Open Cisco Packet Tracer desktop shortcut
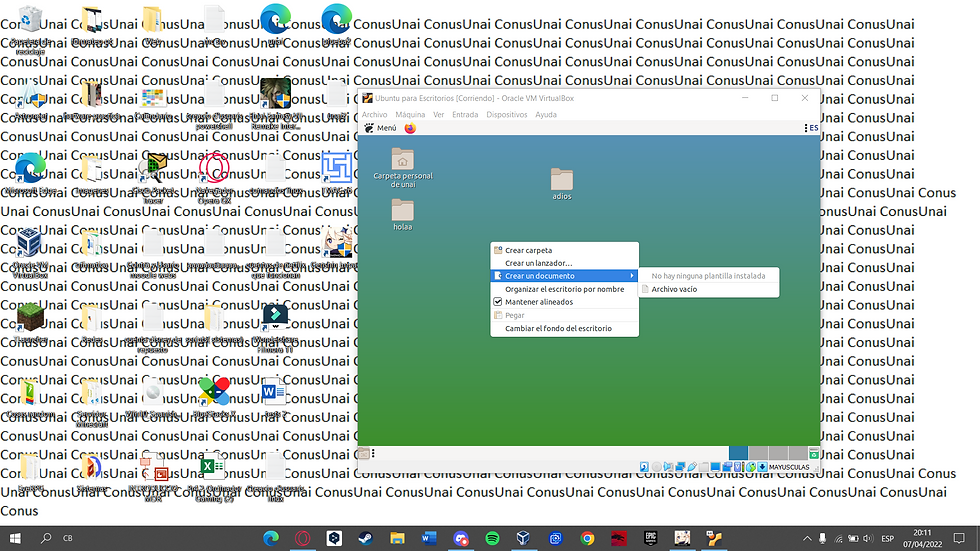The width and height of the screenshot is (980, 551). 153,167
